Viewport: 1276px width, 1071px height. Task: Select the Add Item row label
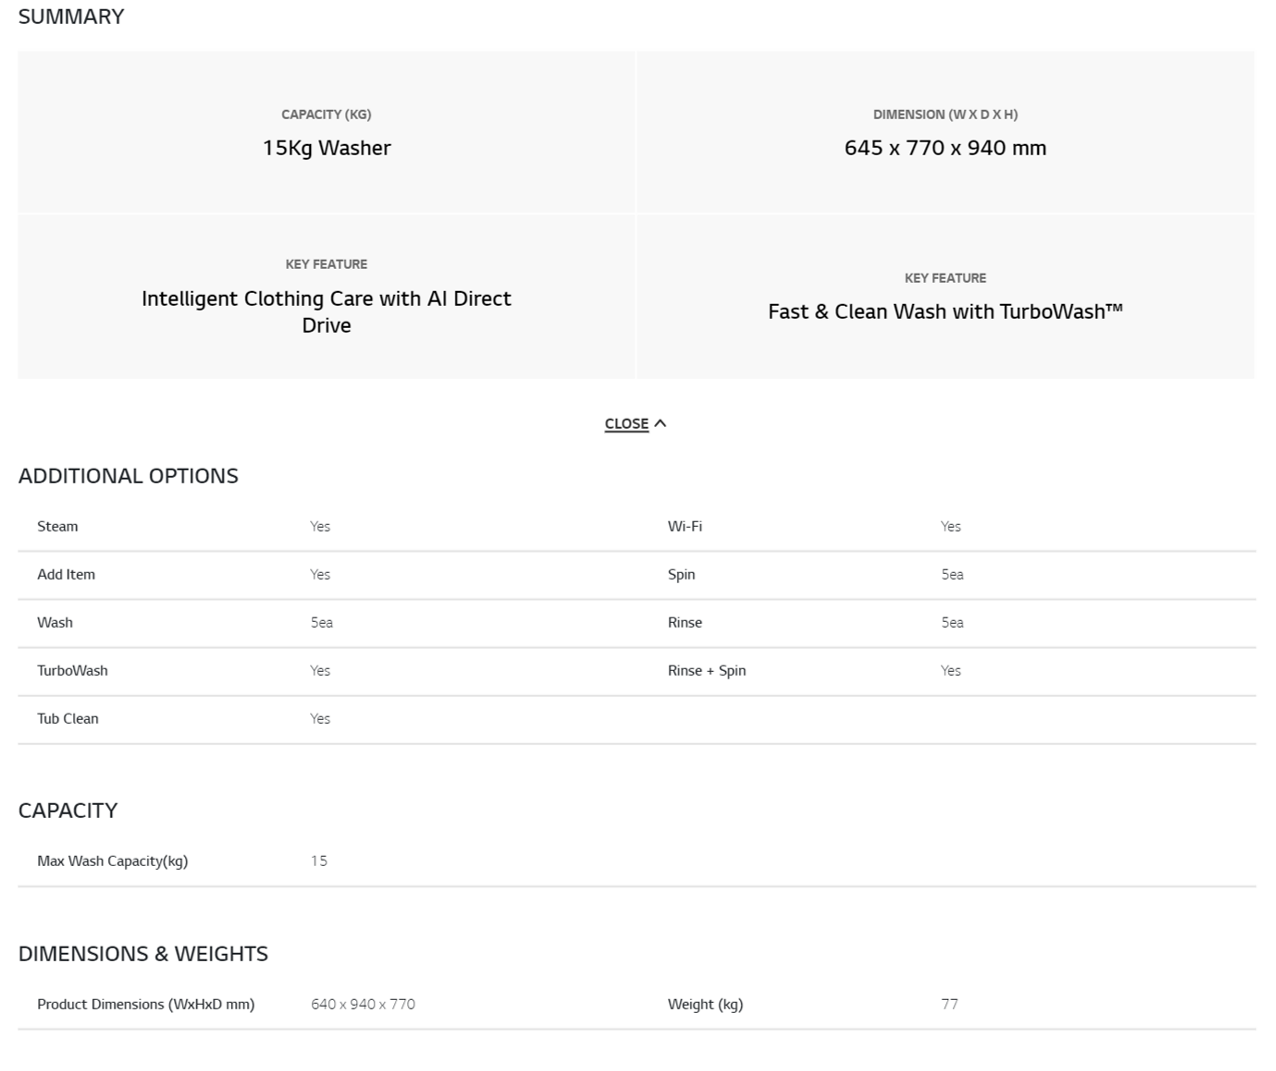click(66, 575)
